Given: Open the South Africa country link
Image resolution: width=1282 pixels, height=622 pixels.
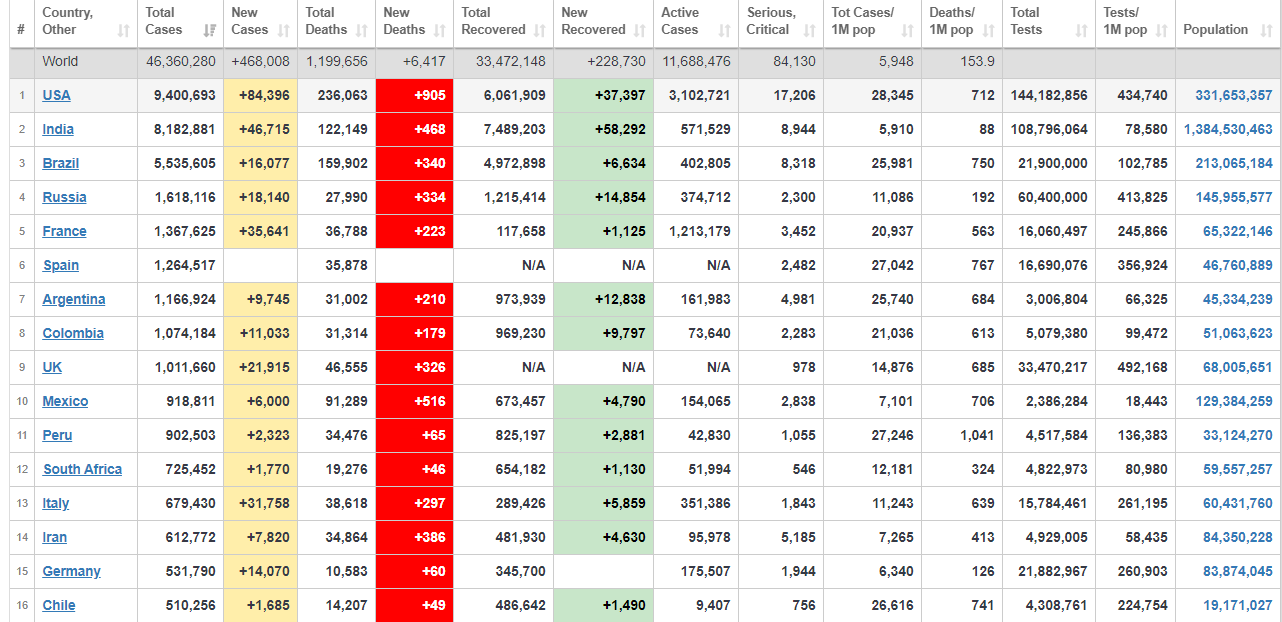Looking at the screenshot, I should 82,469.
